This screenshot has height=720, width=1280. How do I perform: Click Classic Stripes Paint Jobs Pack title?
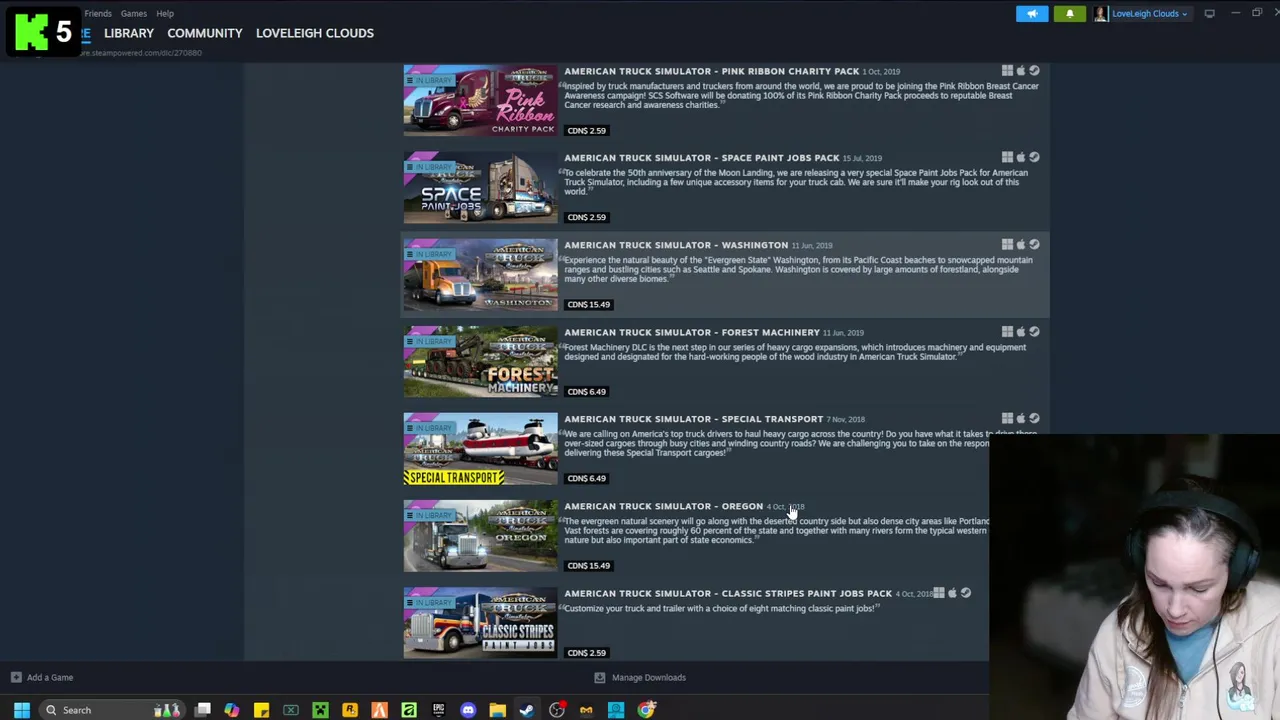pos(728,593)
